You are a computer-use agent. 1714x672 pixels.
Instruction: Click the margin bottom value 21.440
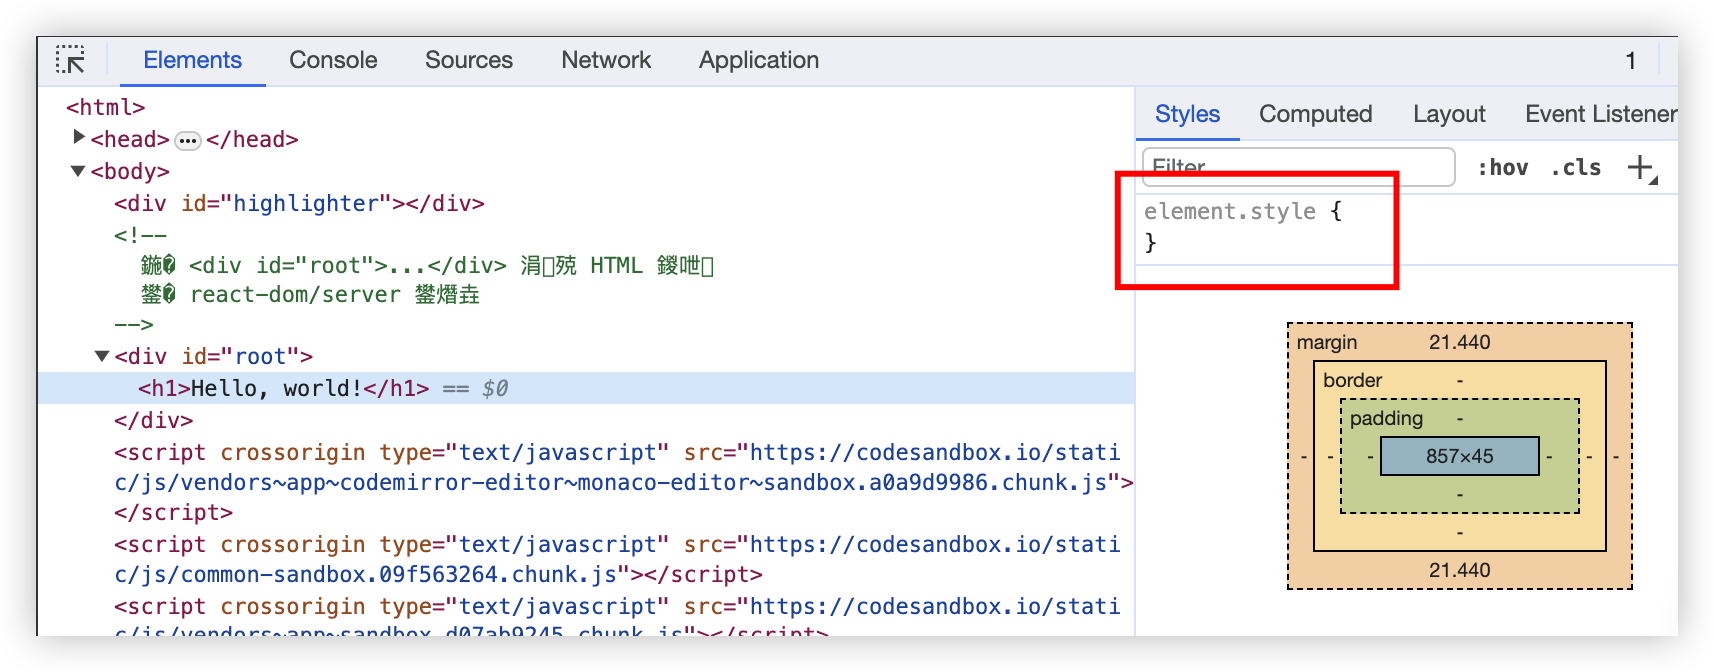[1459, 570]
